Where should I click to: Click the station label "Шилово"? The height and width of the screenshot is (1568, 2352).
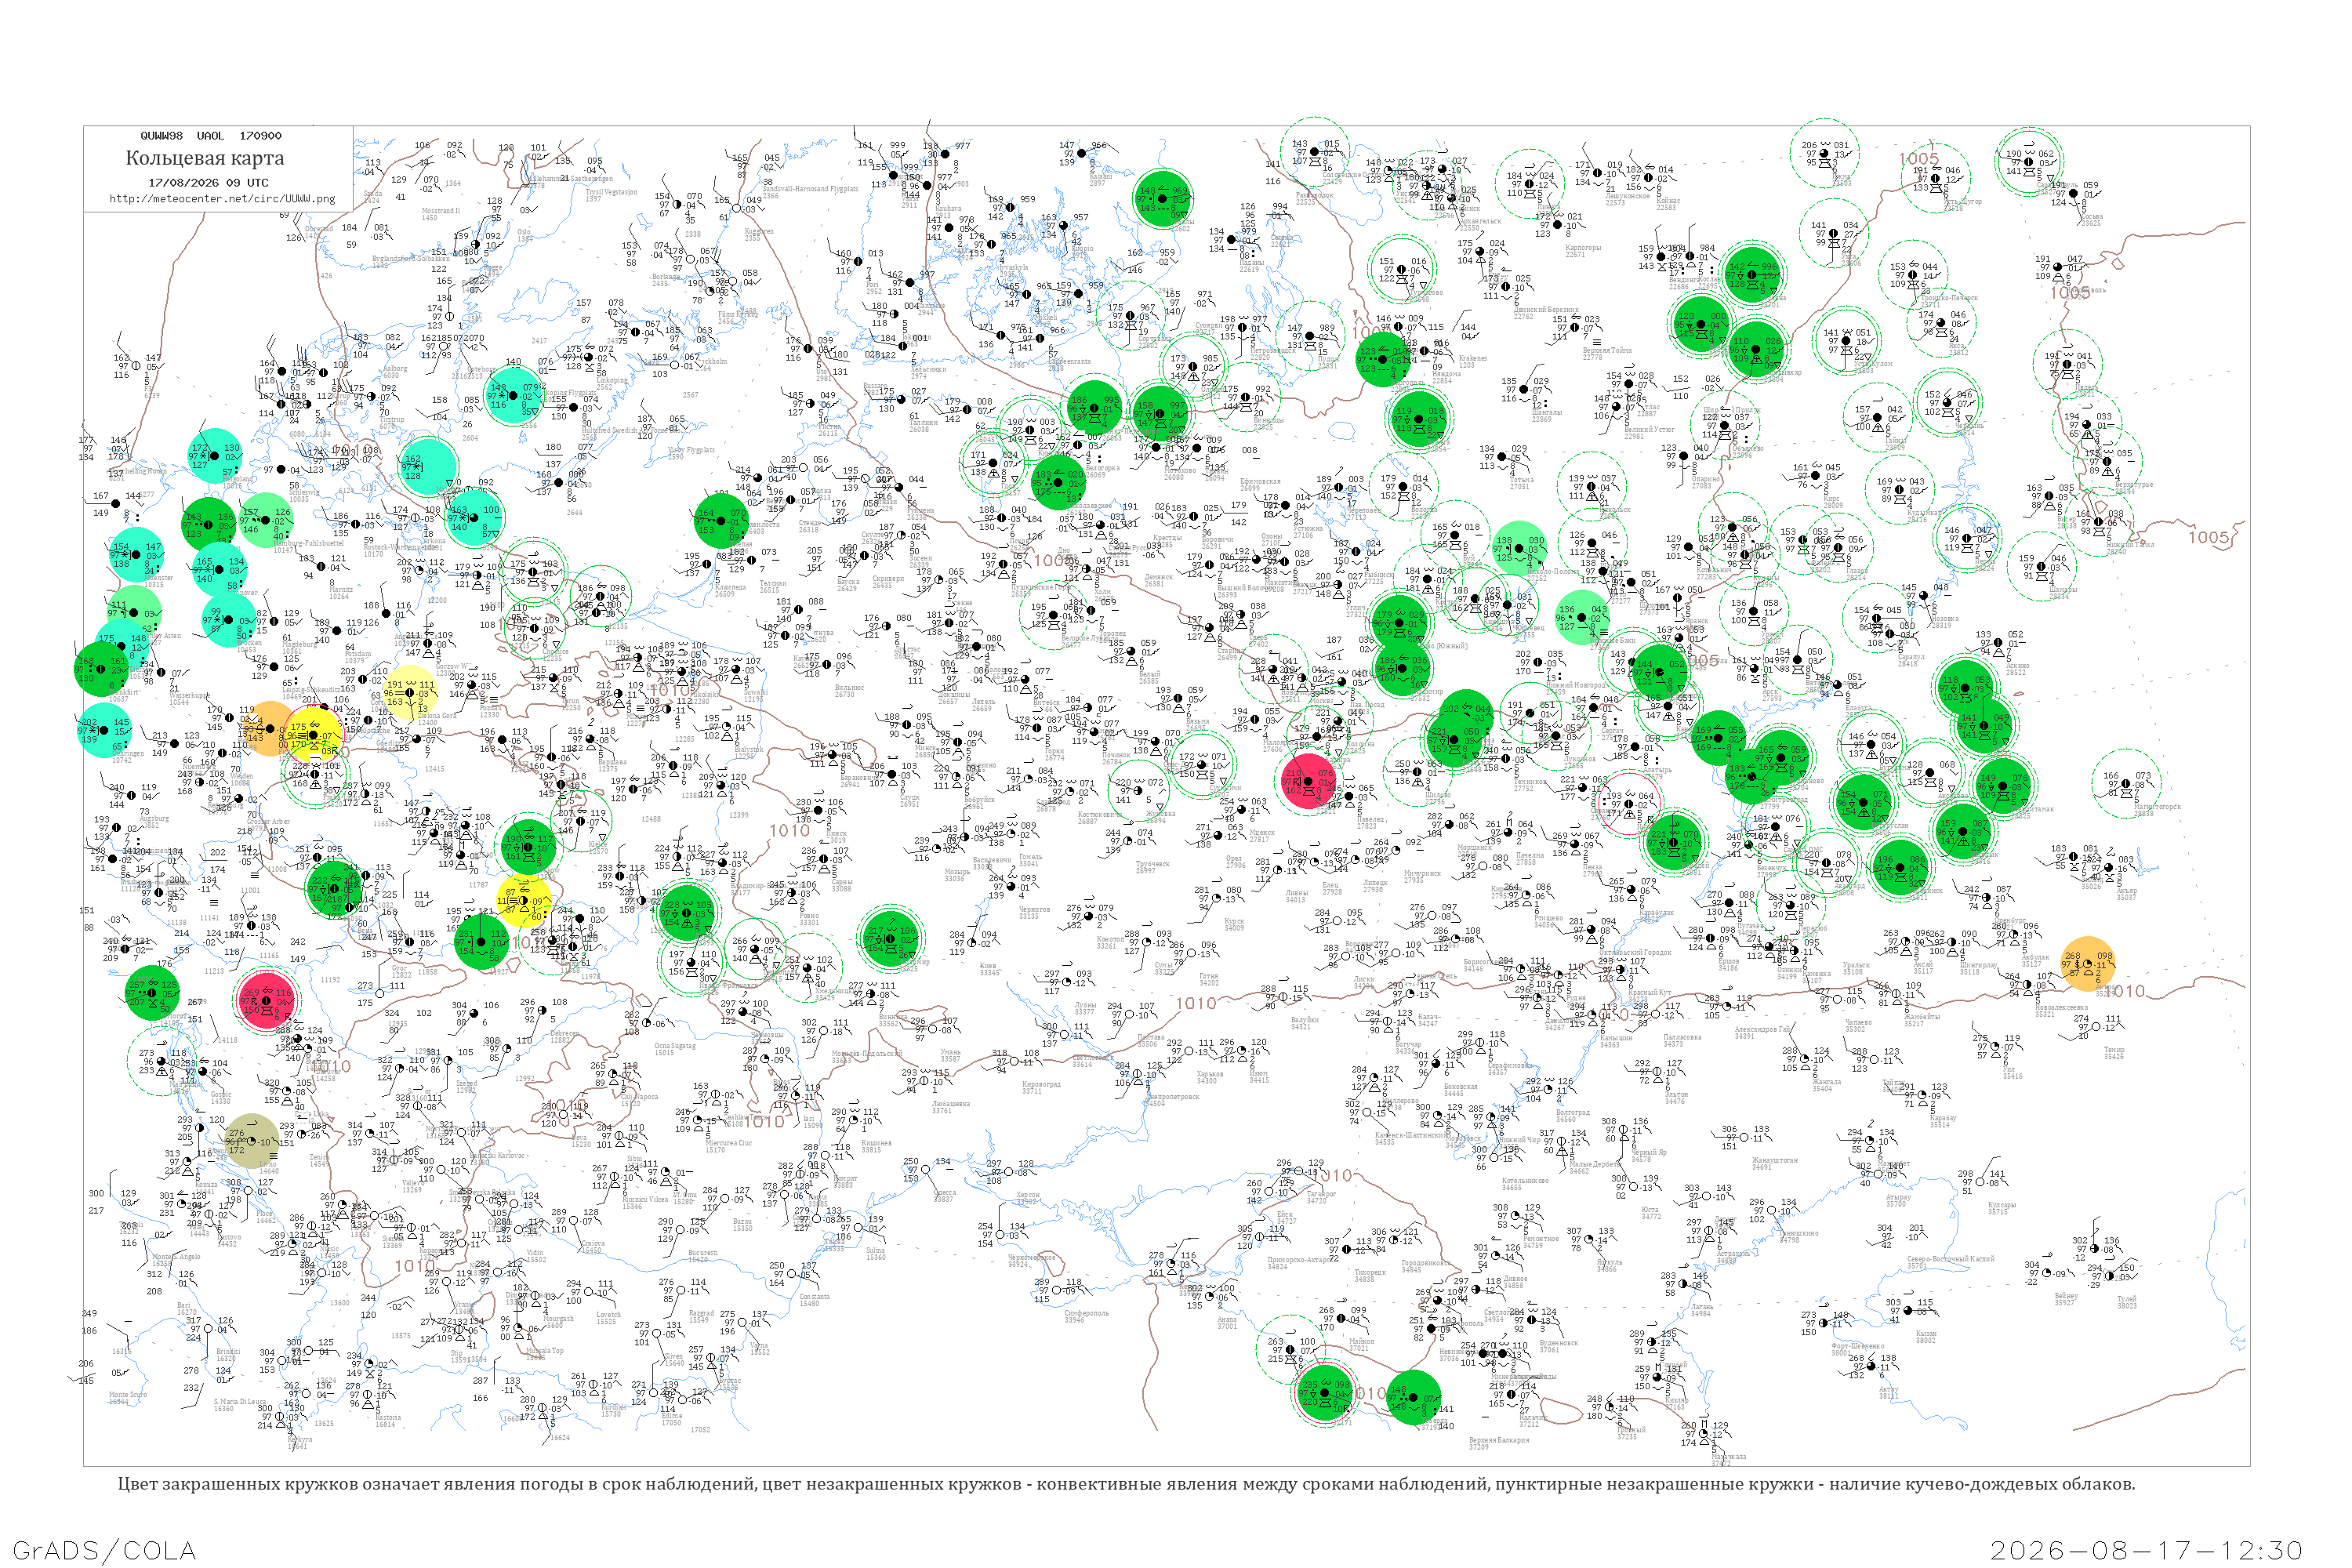click(x=1437, y=795)
